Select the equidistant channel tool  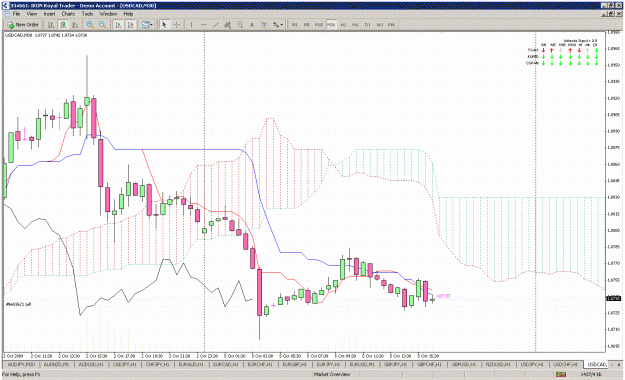pos(228,25)
